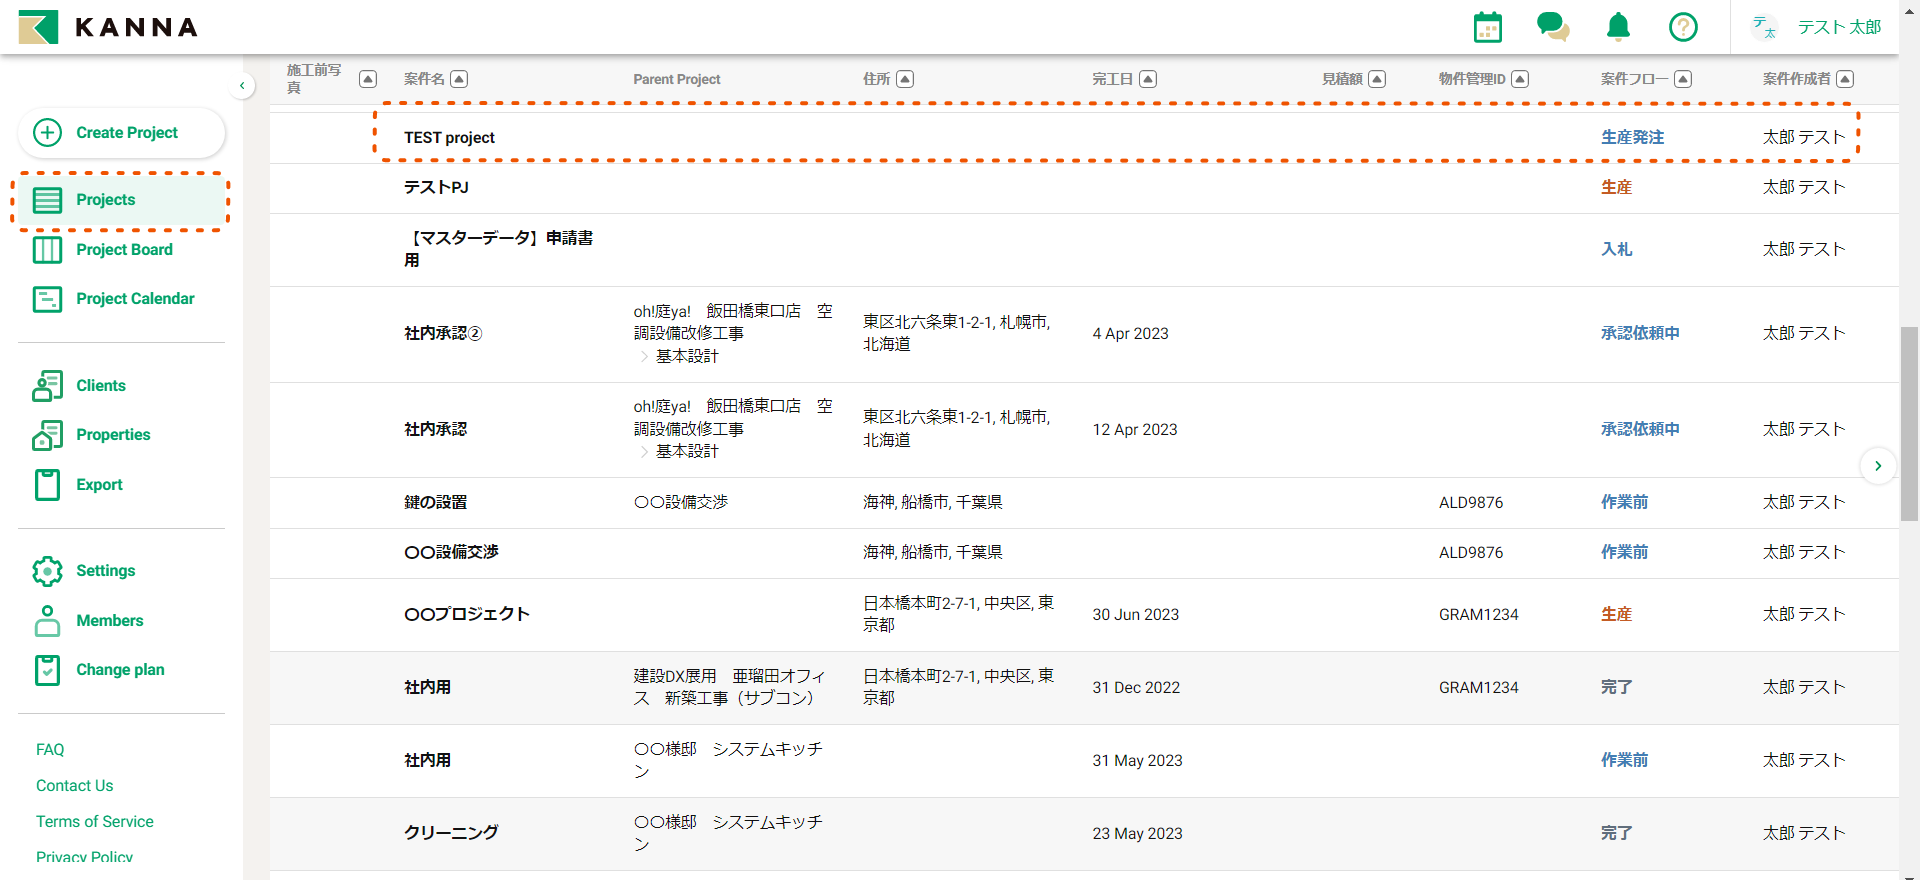Click the Export clipboard icon
The height and width of the screenshot is (880, 1920).
tap(47, 485)
